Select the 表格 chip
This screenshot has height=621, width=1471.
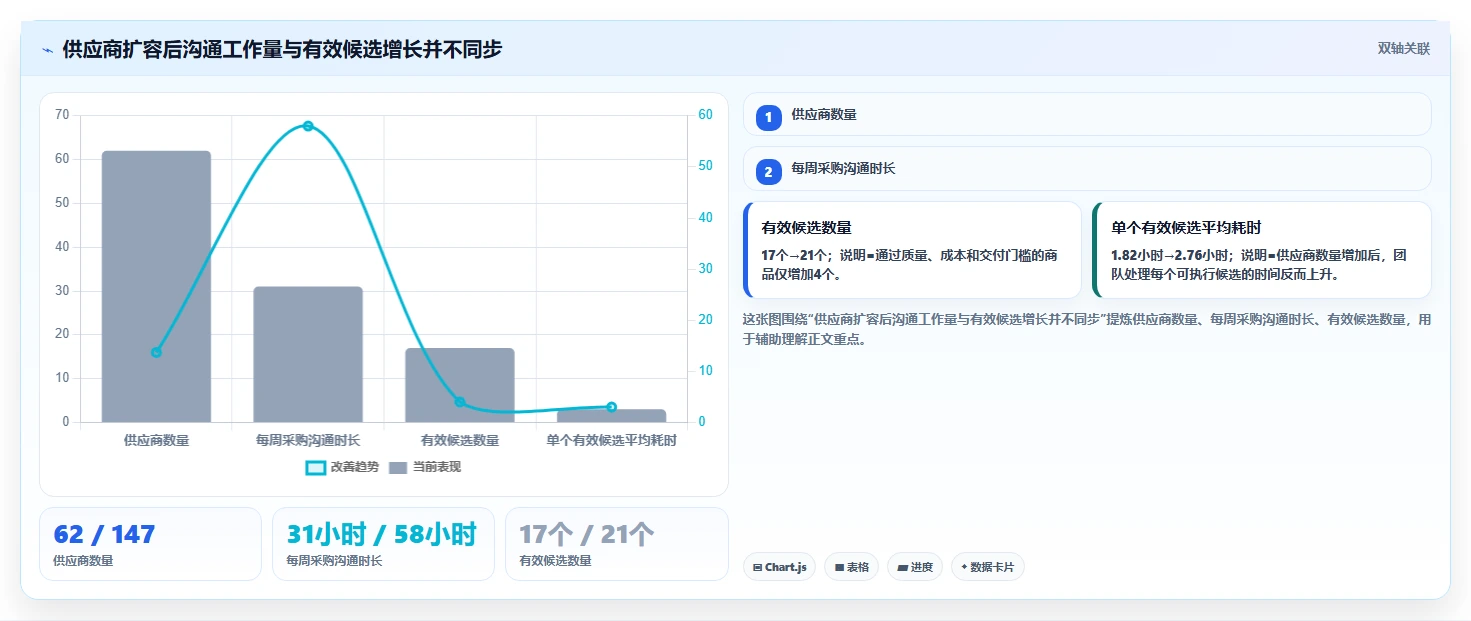click(851, 567)
